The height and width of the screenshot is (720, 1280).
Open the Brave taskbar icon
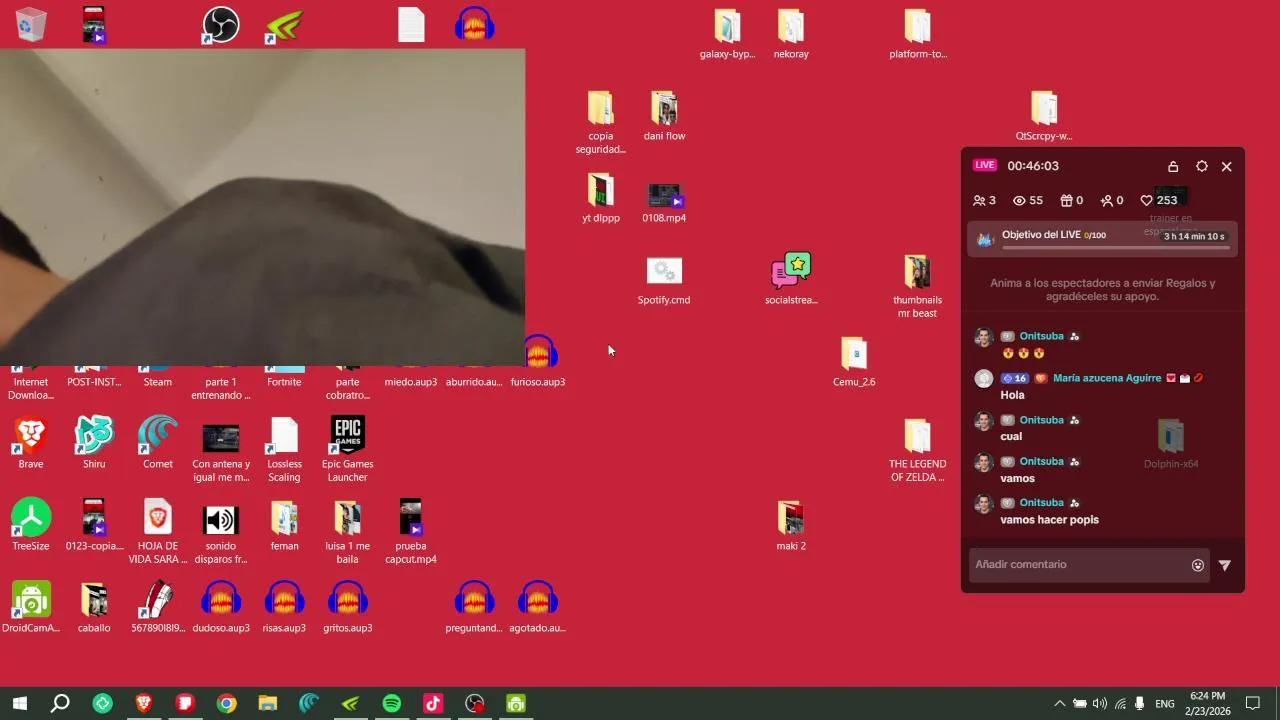coord(144,704)
